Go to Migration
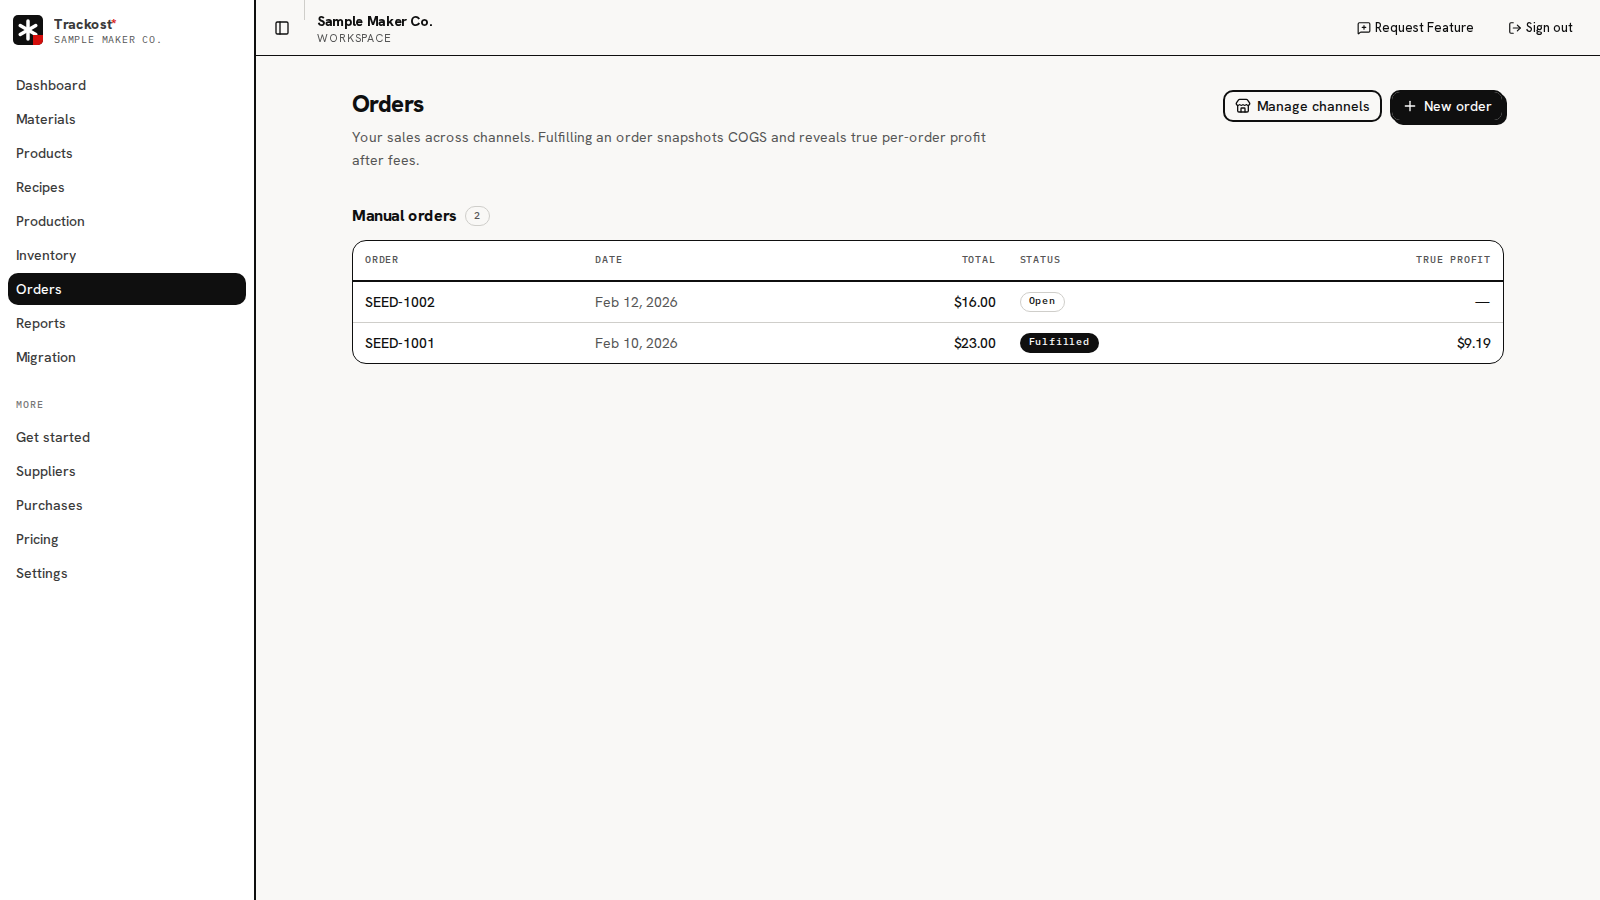Screen dimensions: 1600x900 click(126, 357)
